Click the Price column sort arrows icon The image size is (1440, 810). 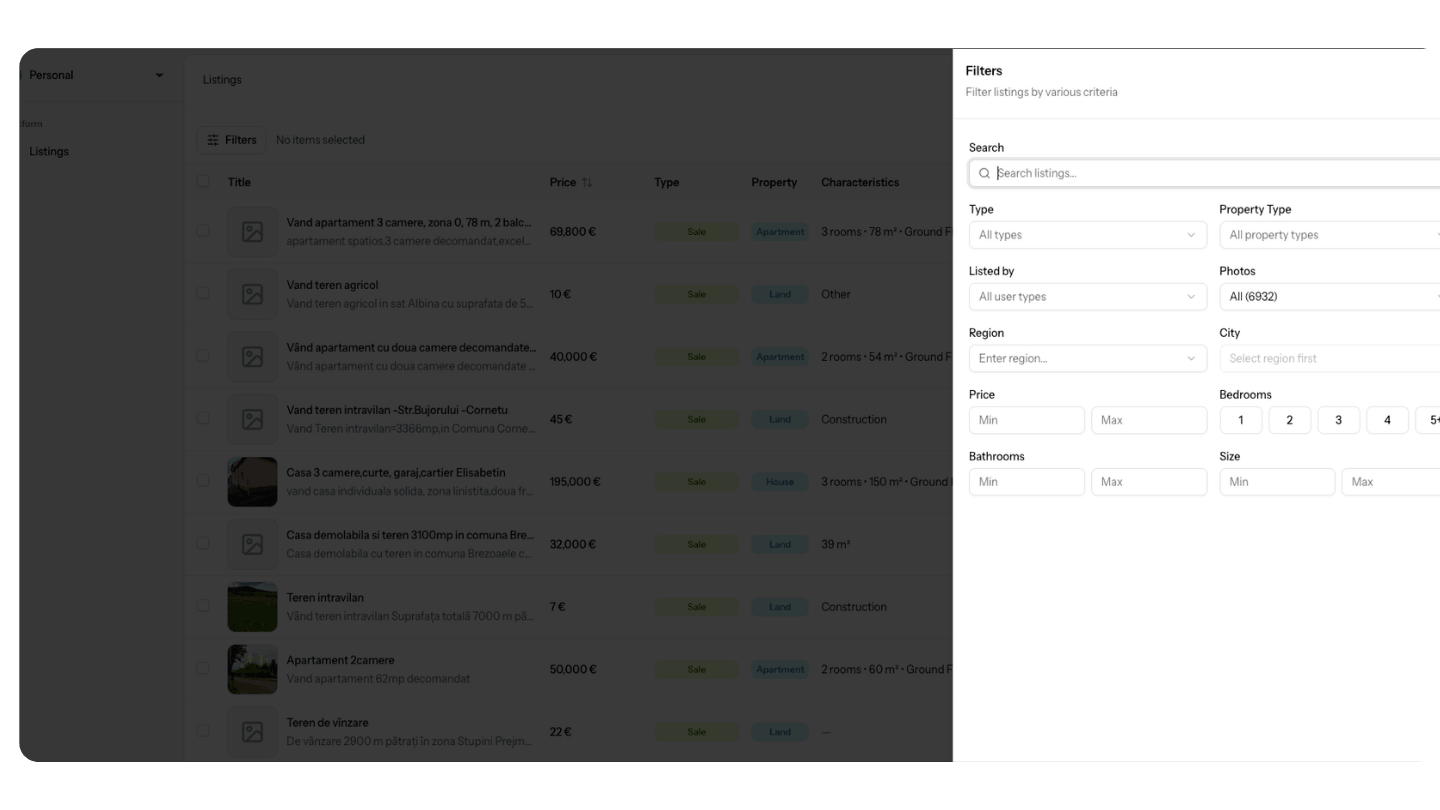(x=587, y=182)
